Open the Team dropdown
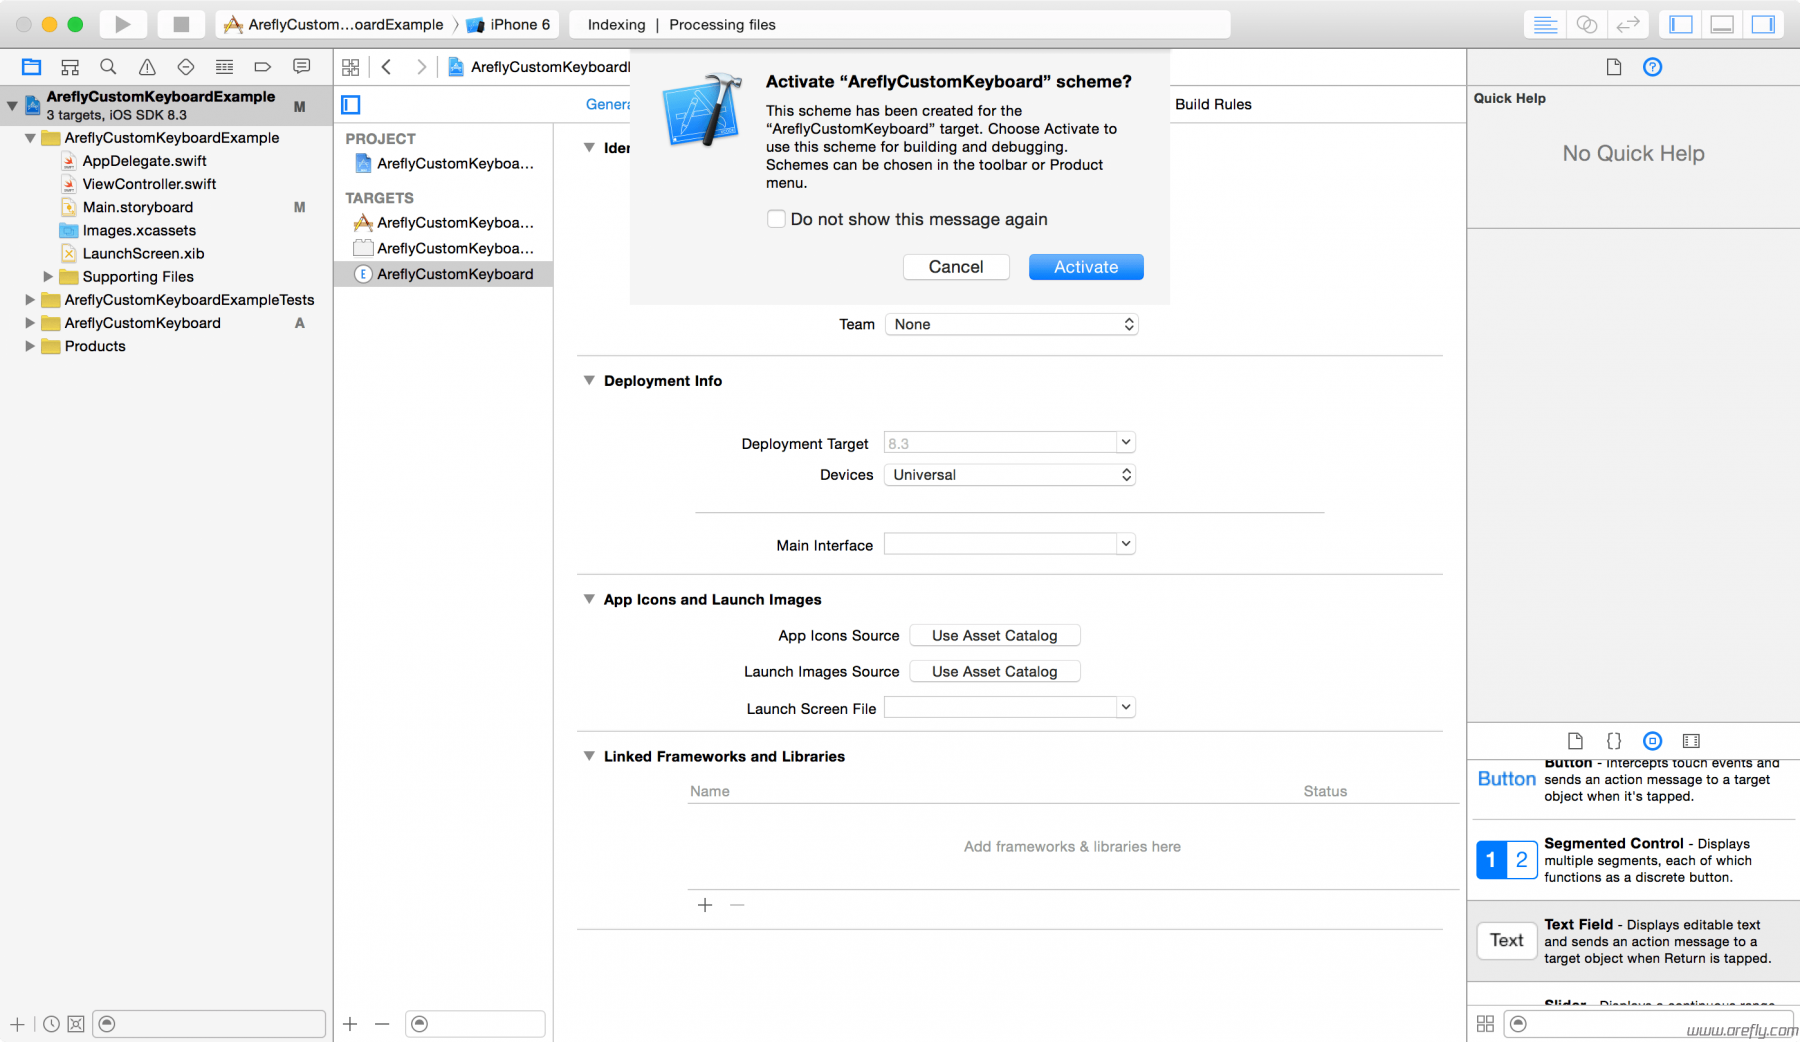Image resolution: width=1800 pixels, height=1042 pixels. click(1012, 324)
